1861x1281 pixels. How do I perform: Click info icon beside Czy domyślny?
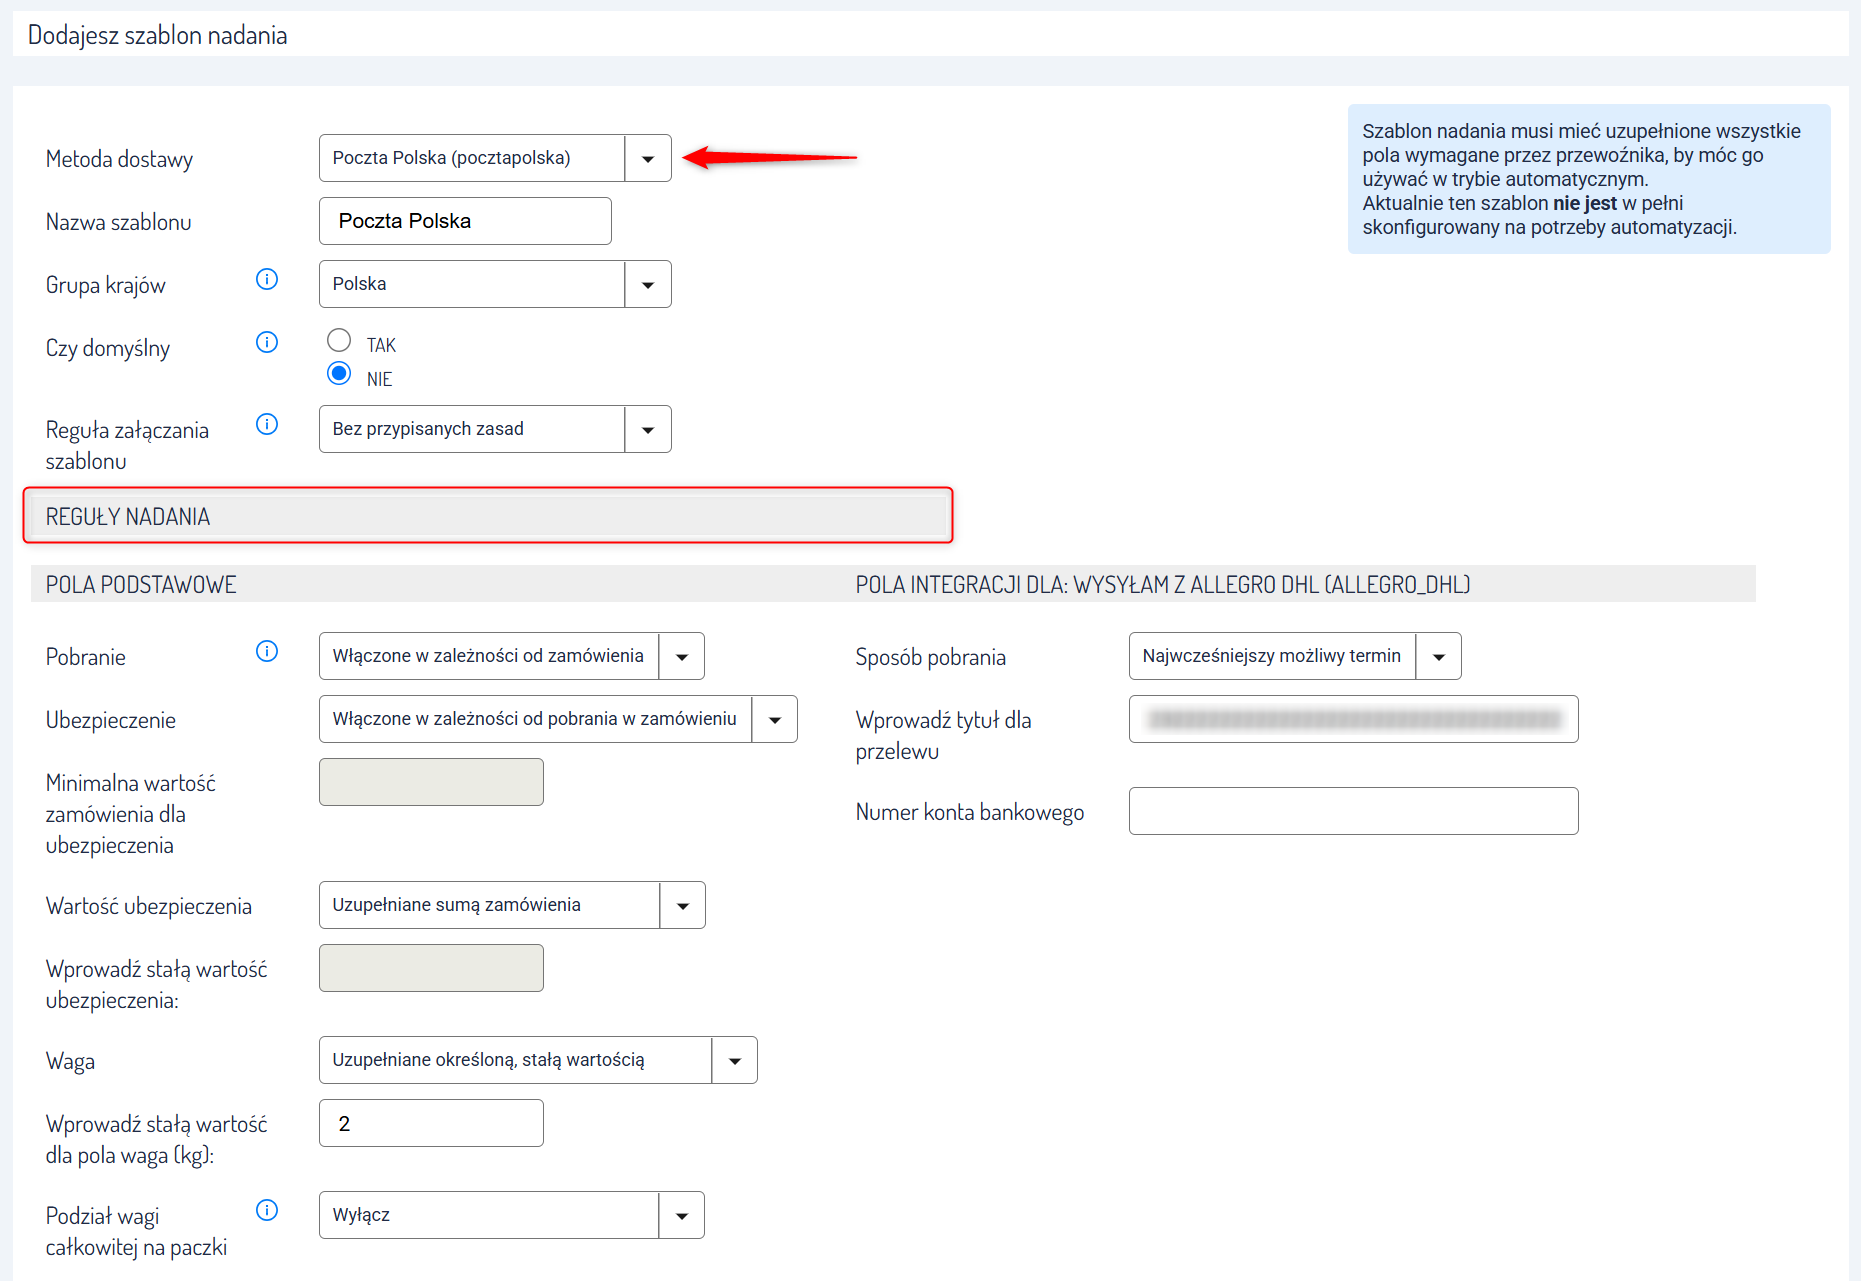(267, 343)
